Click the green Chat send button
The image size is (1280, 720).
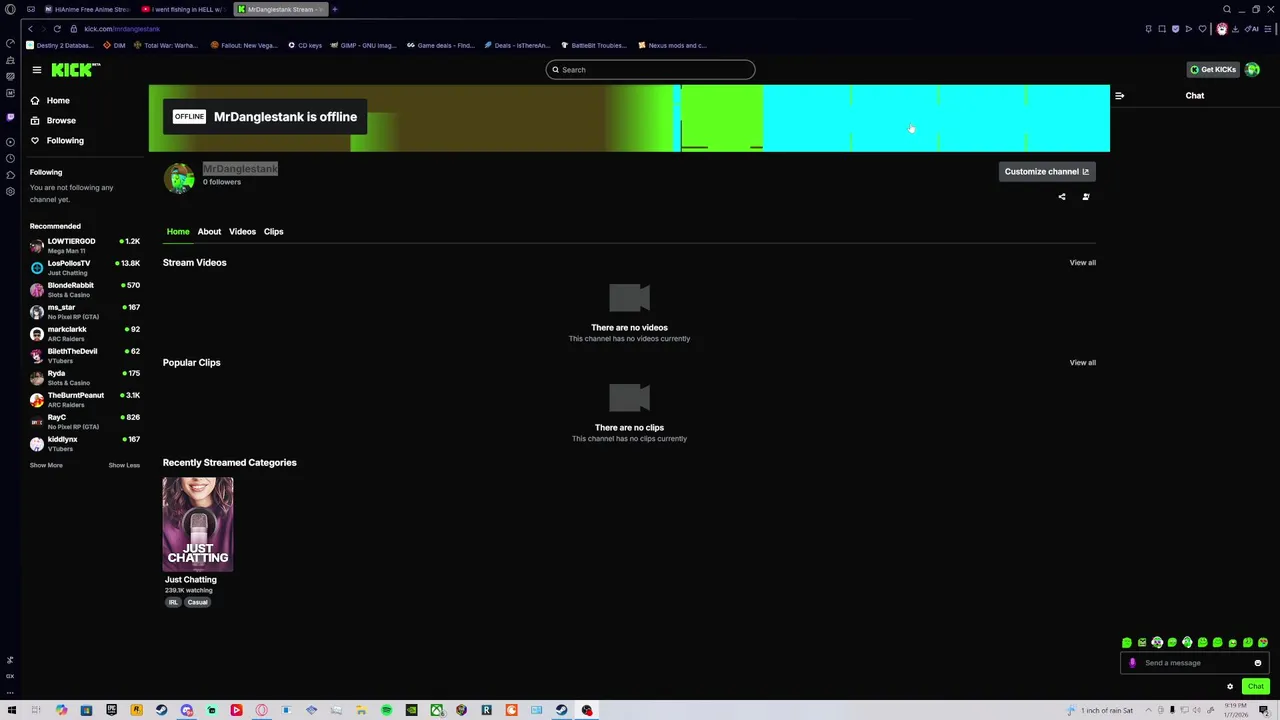point(1256,687)
